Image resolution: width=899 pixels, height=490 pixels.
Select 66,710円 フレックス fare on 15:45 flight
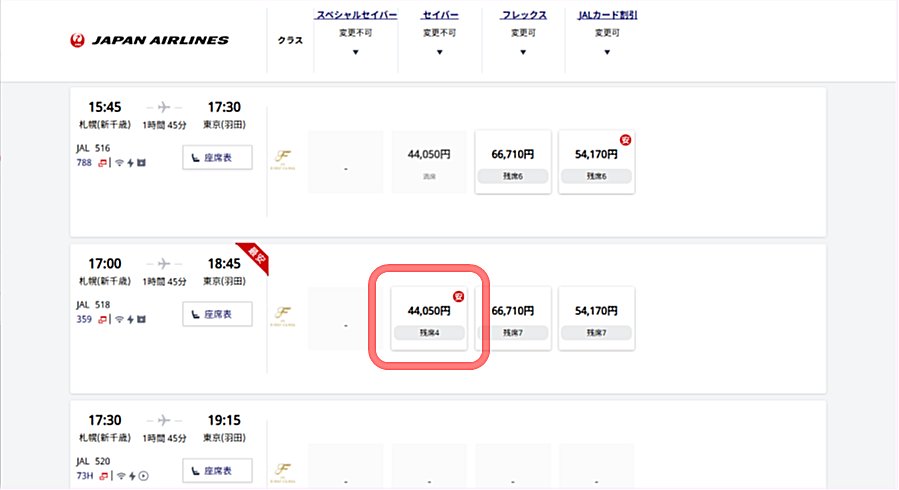point(513,162)
